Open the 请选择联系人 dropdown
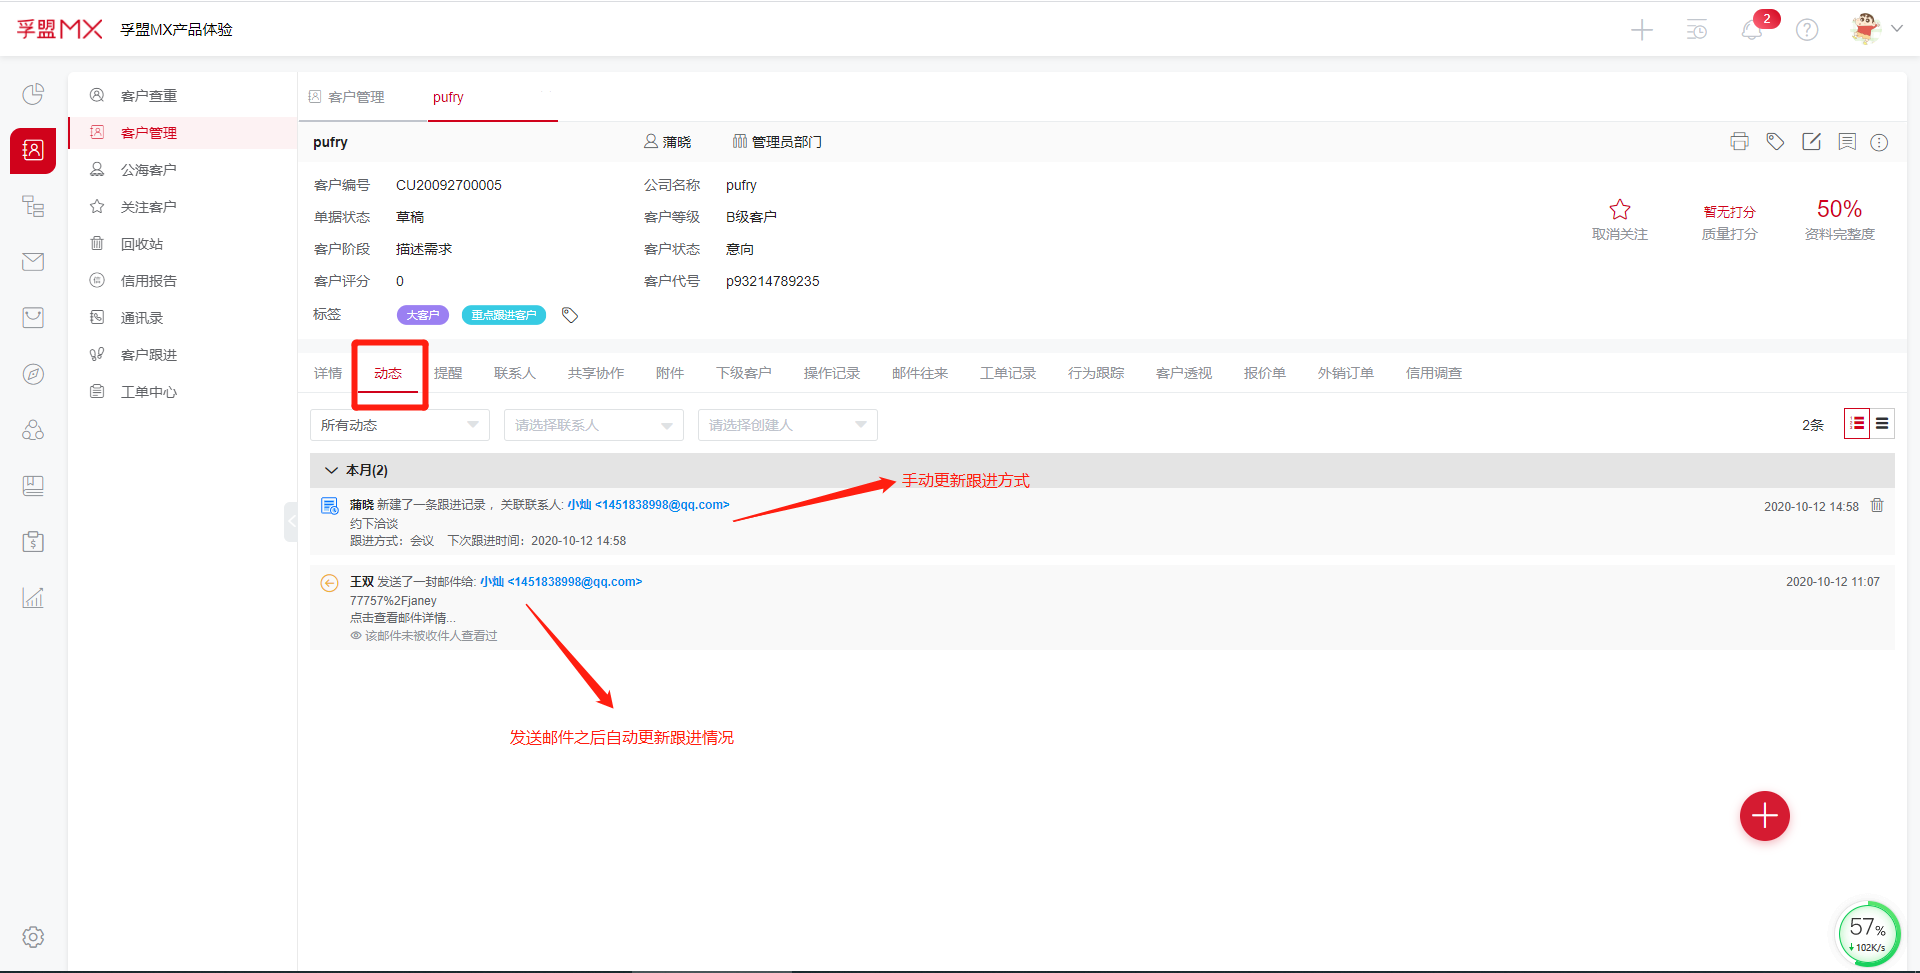The height and width of the screenshot is (973, 1920). coord(593,425)
